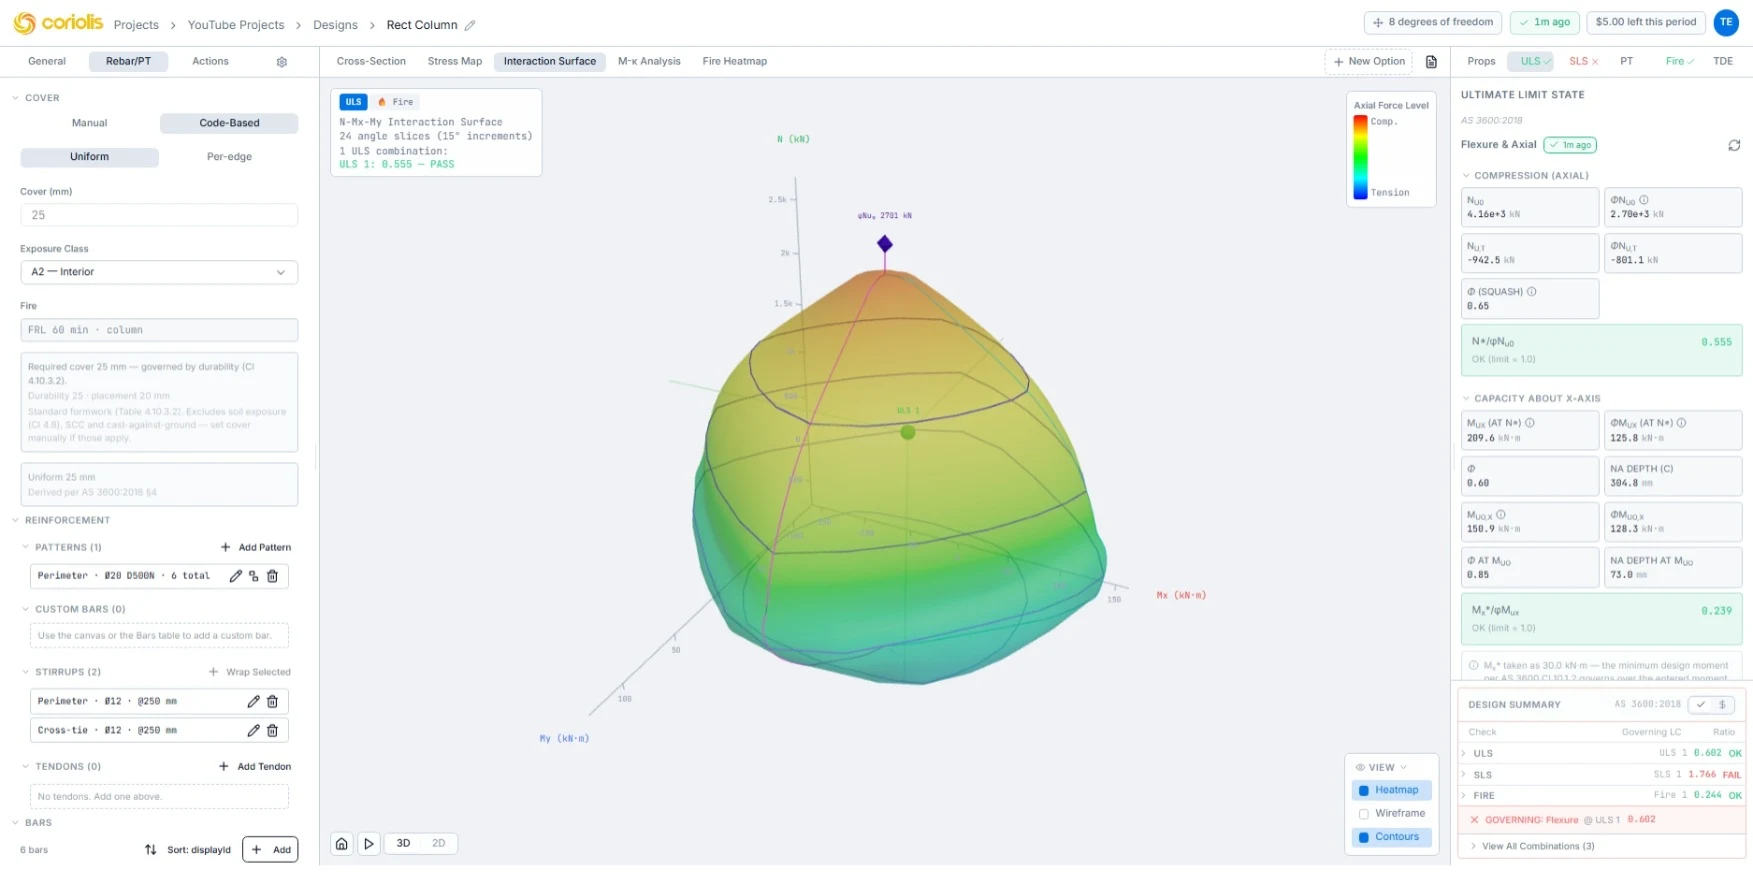Refresh the Flexure & Axial results
1753x884 pixels.
(1734, 145)
